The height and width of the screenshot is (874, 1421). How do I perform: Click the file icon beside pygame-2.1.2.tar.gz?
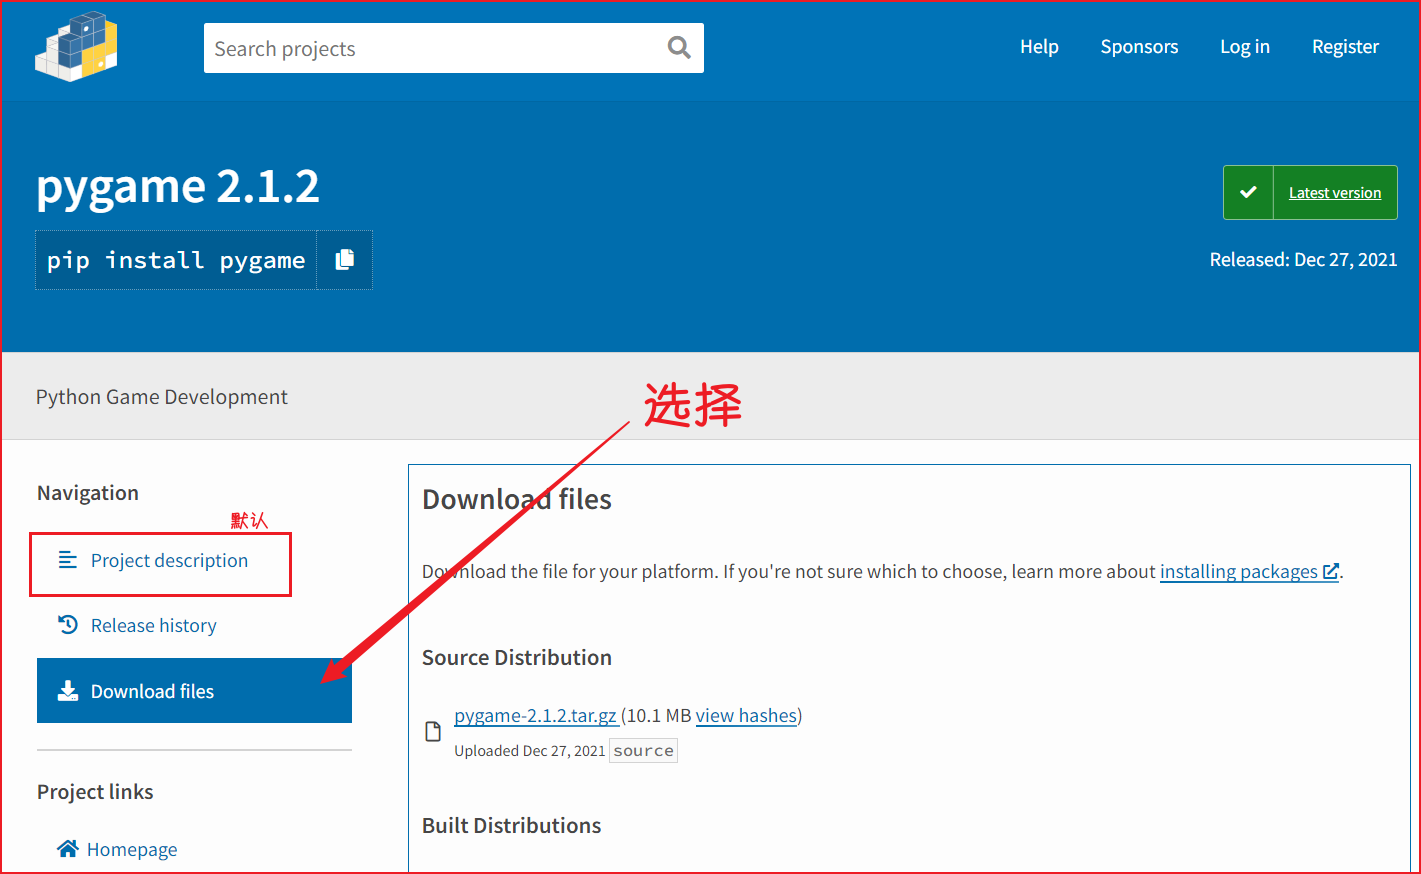pos(433,731)
